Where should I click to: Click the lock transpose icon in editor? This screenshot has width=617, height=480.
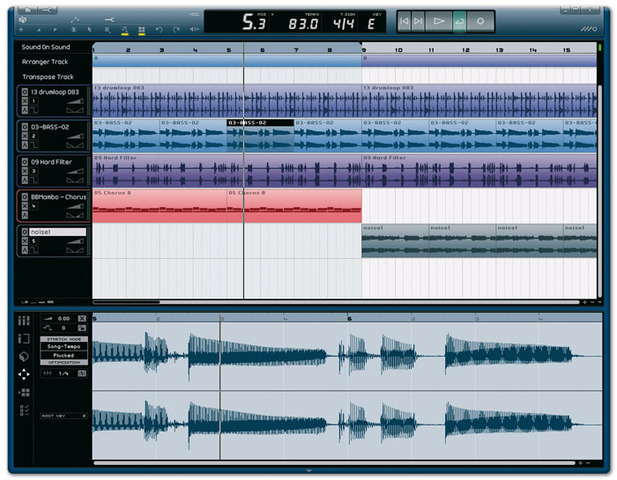coord(82,328)
